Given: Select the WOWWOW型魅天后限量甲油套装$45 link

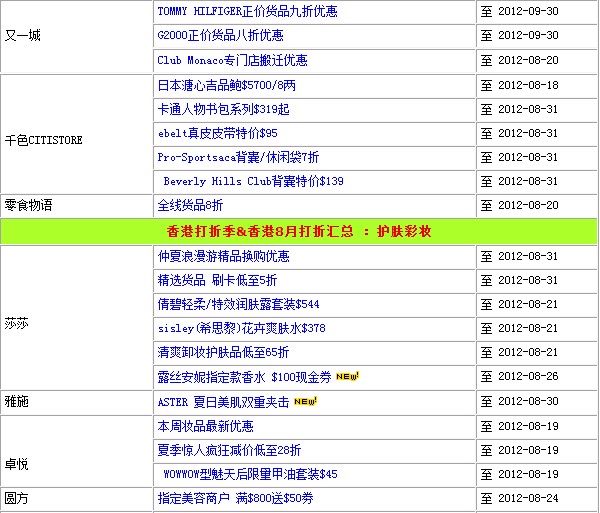Looking at the screenshot, I should 251,474.
